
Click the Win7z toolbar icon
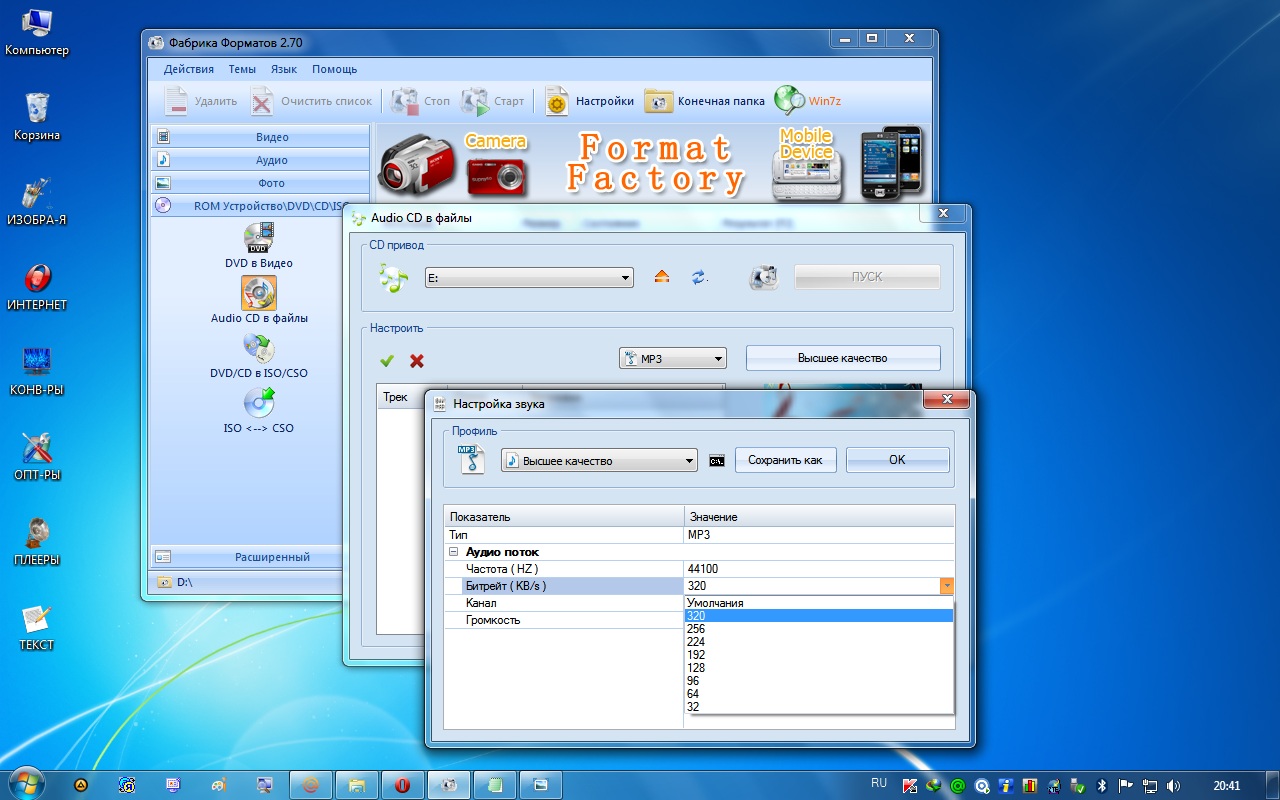[x=789, y=101]
